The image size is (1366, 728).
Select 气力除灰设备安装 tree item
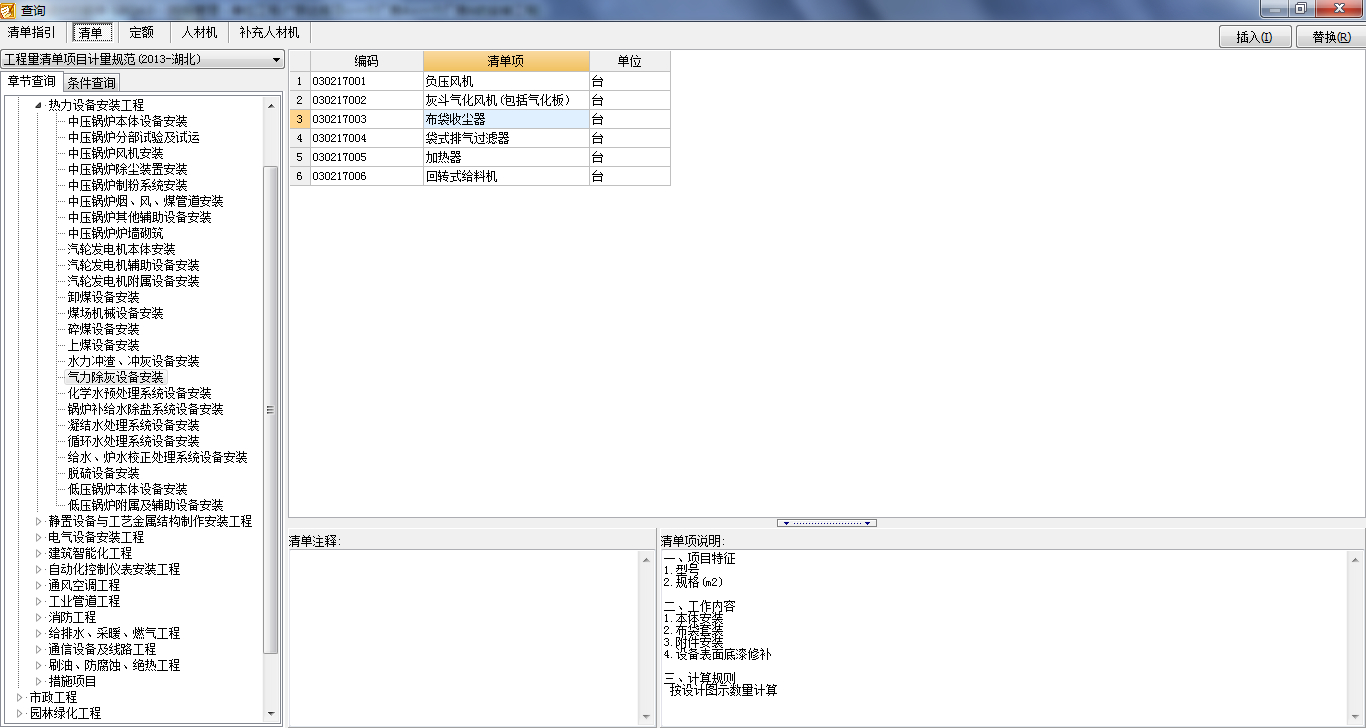115,377
